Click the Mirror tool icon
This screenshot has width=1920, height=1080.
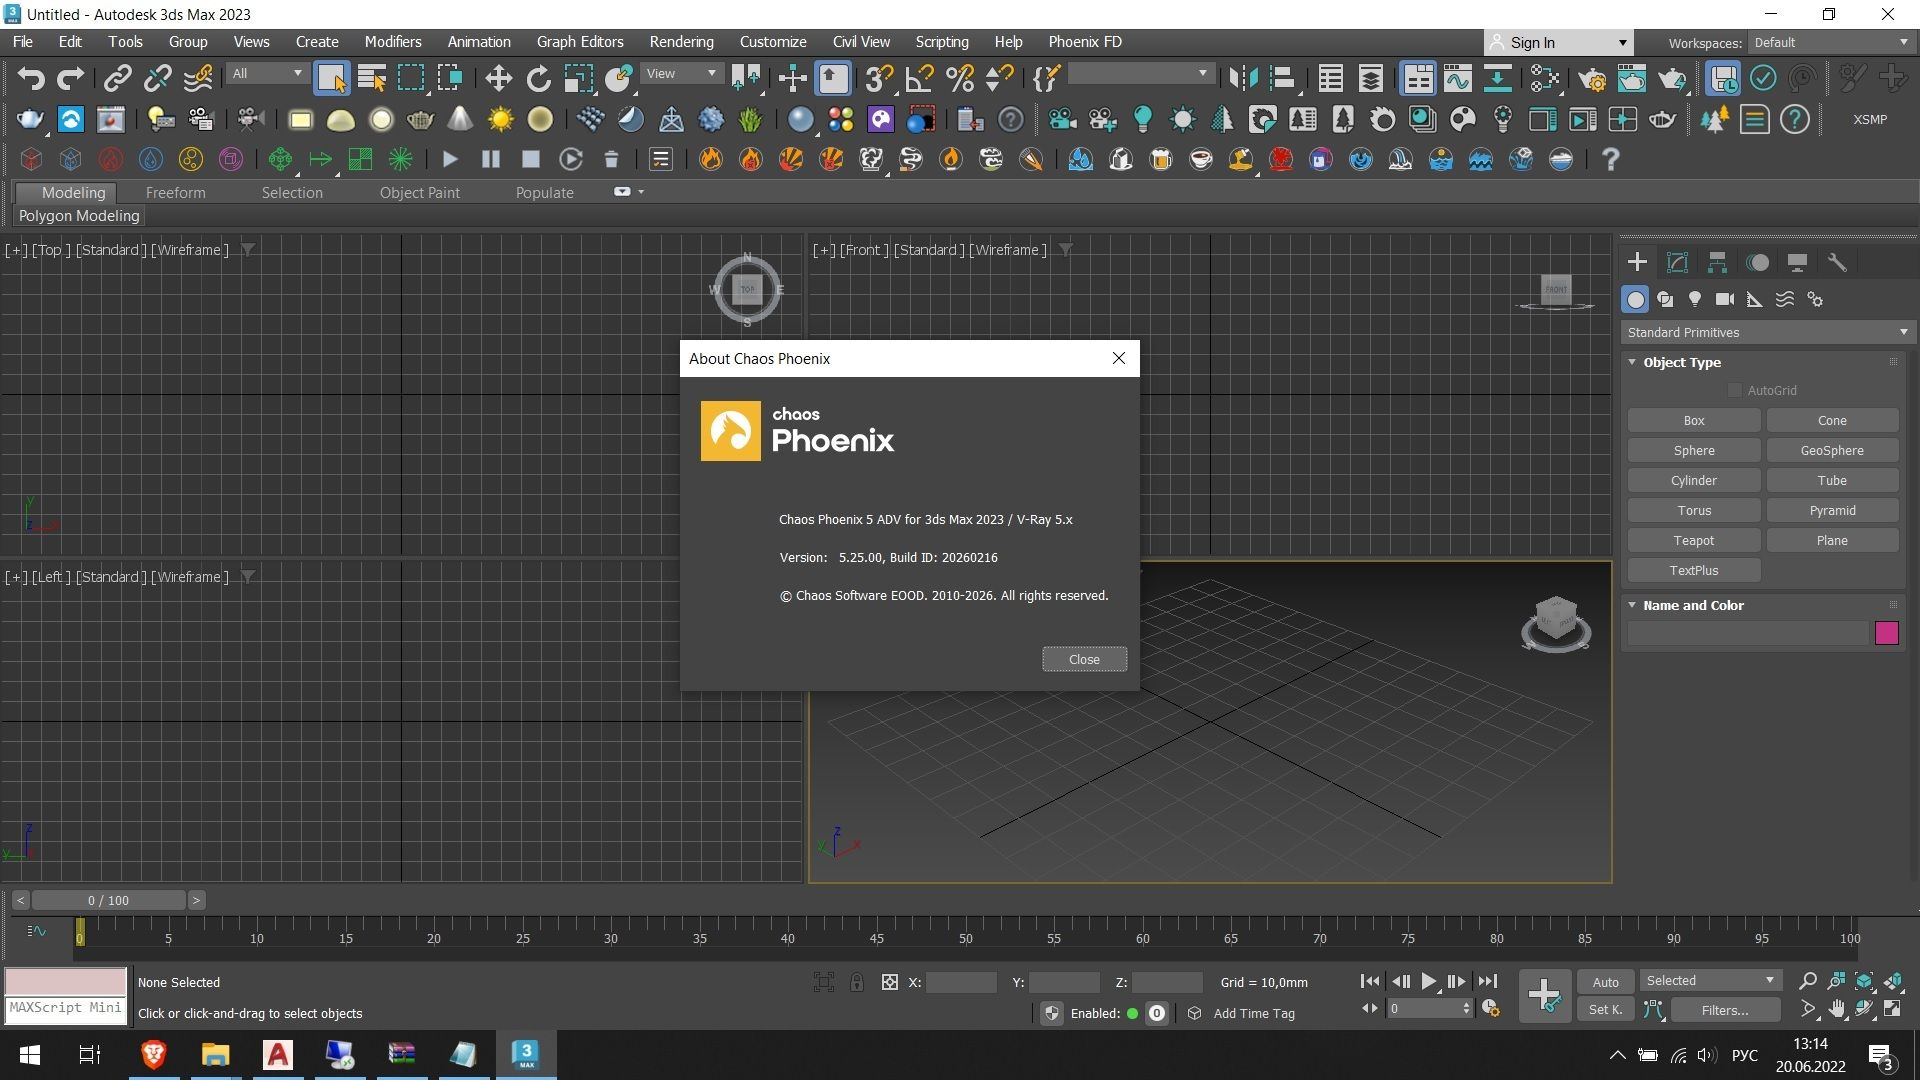[1243, 78]
